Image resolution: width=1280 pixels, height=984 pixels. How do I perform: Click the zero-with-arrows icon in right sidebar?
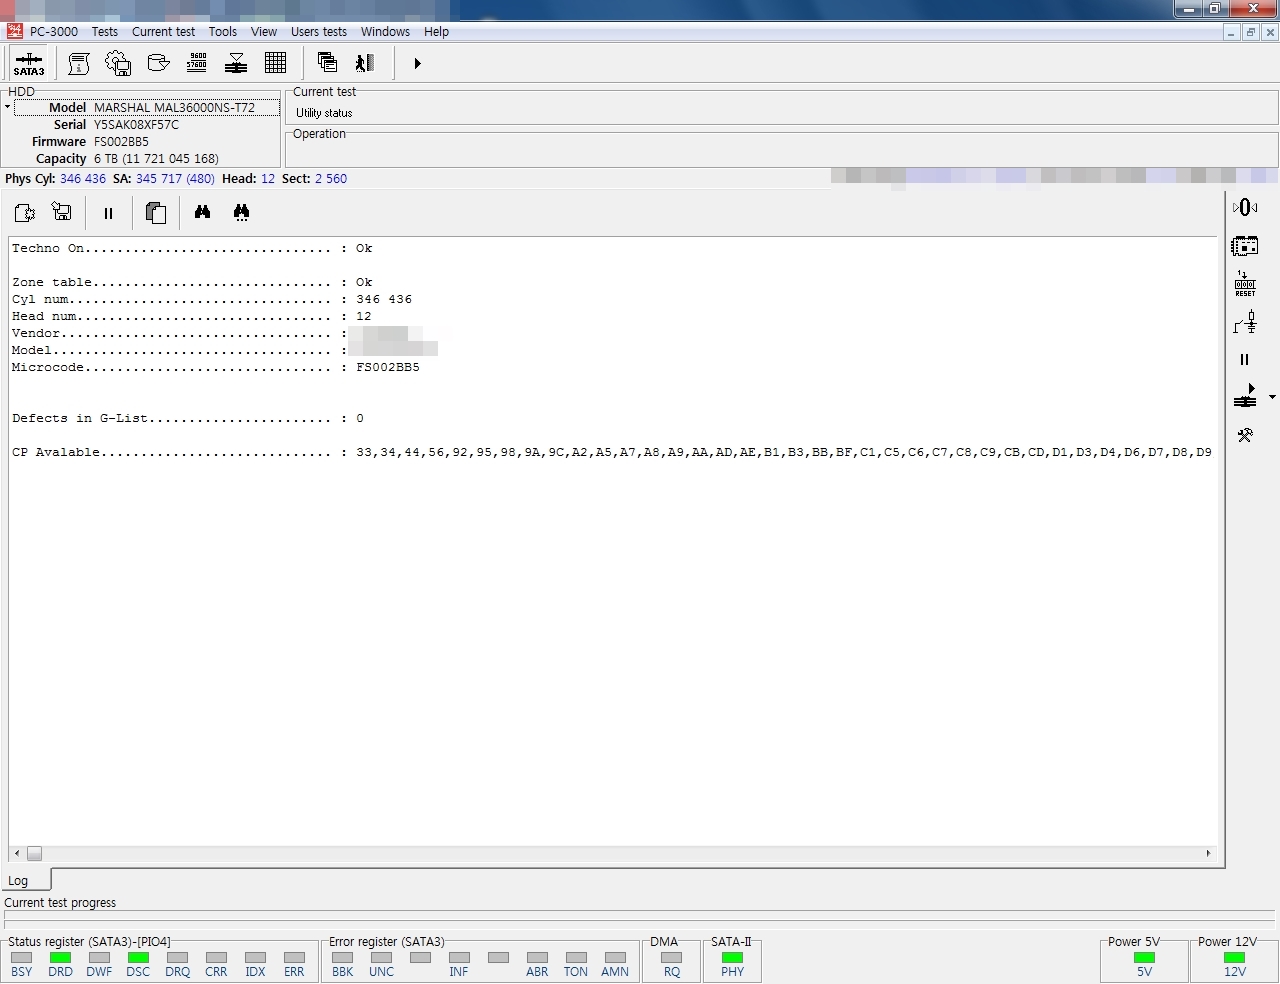coord(1245,208)
